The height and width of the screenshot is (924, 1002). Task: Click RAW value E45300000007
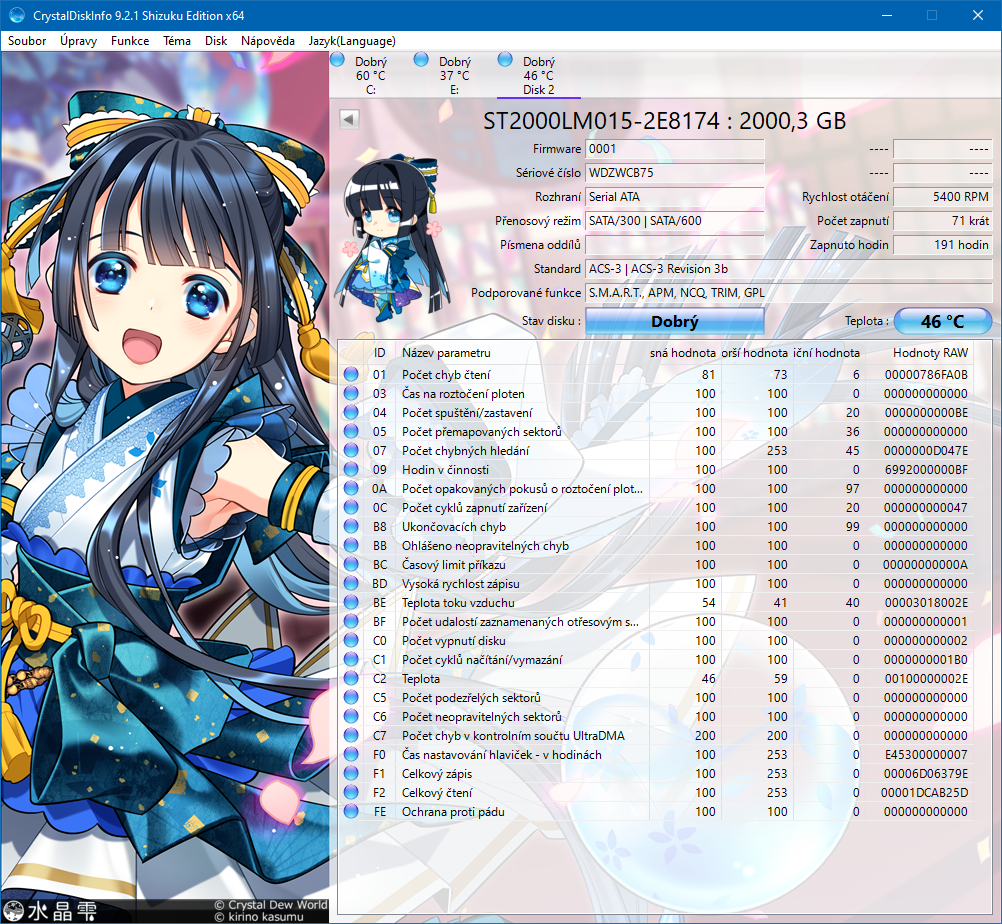pos(926,755)
